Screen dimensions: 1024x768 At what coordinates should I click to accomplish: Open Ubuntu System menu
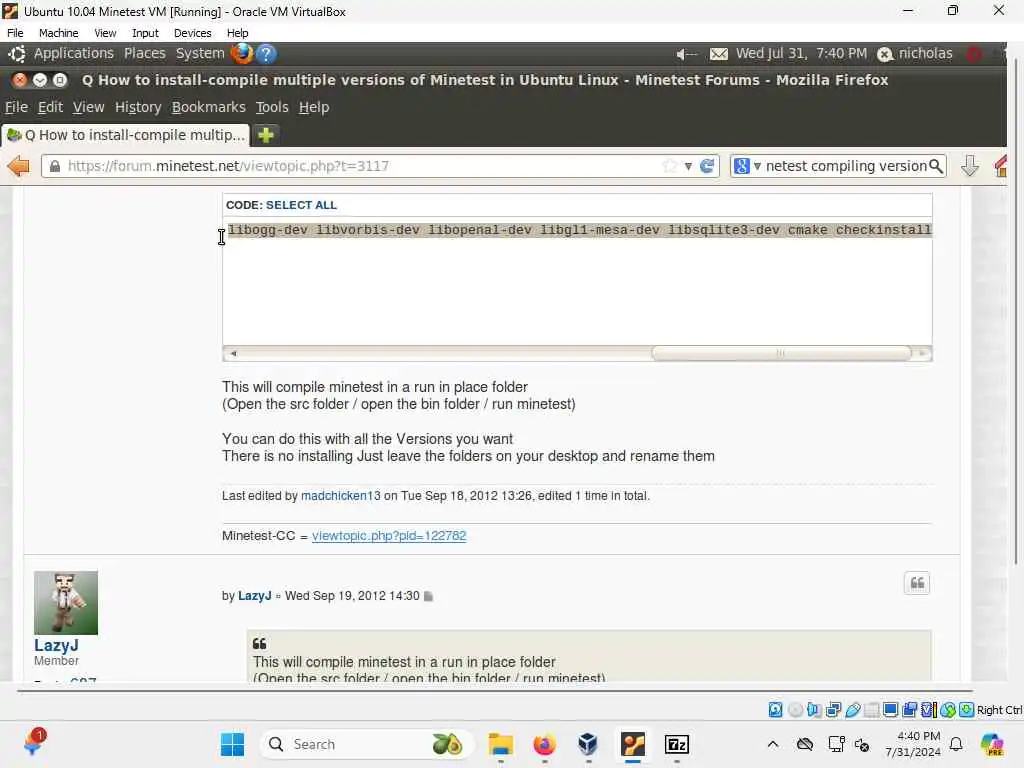point(200,54)
